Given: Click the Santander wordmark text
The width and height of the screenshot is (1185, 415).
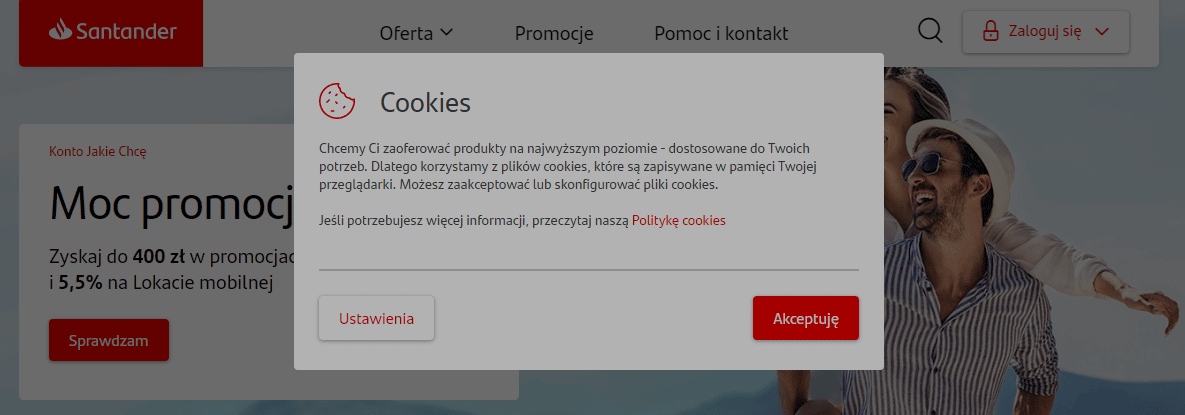Looking at the screenshot, I should click(x=126, y=32).
